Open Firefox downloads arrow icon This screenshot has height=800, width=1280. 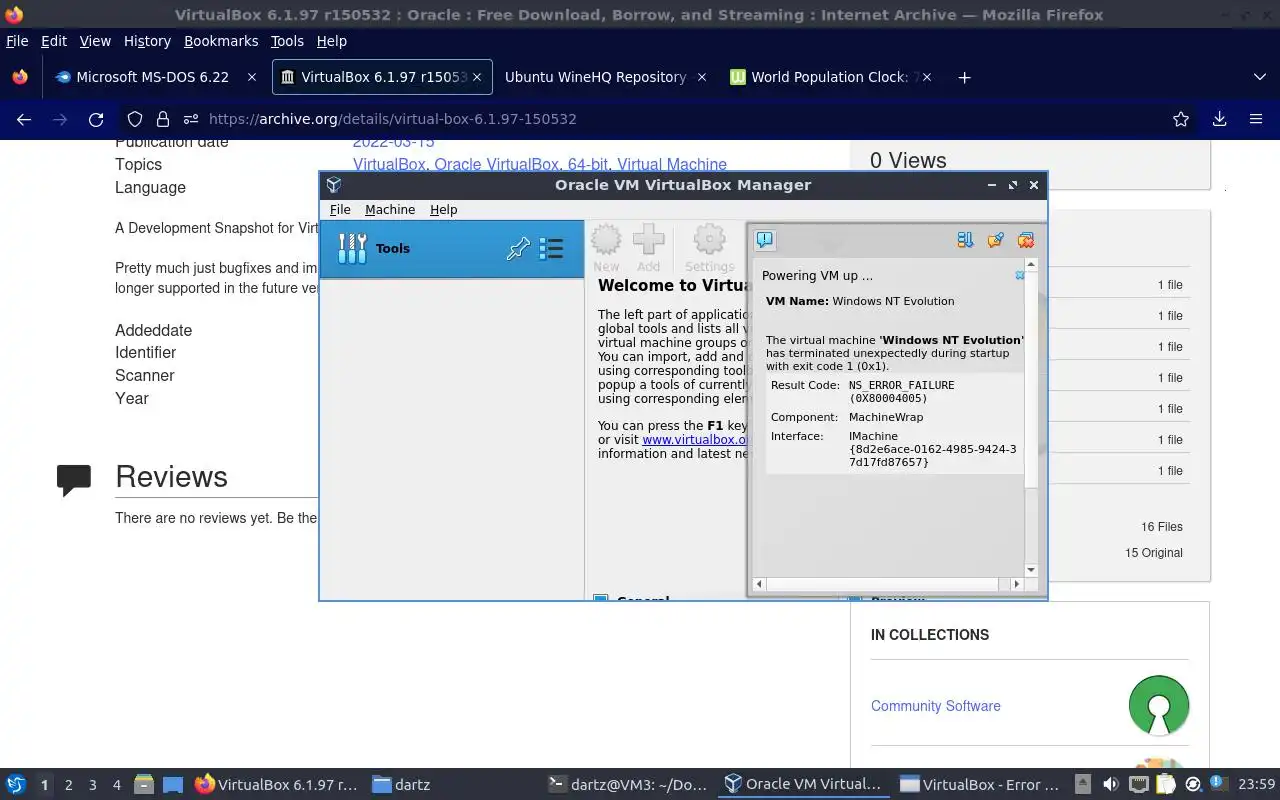click(x=1219, y=119)
